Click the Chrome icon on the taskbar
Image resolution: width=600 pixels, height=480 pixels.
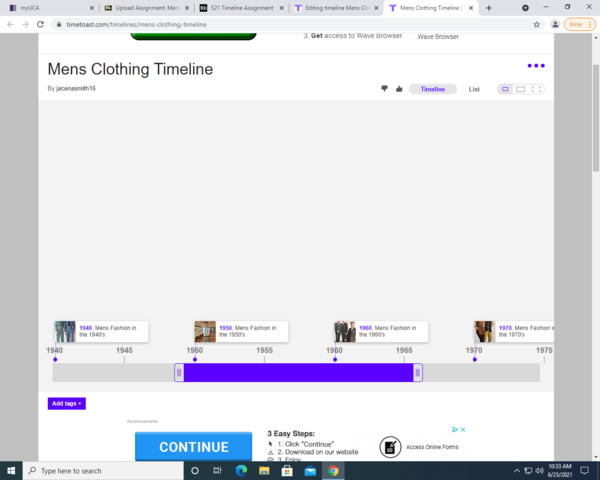coord(333,470)
